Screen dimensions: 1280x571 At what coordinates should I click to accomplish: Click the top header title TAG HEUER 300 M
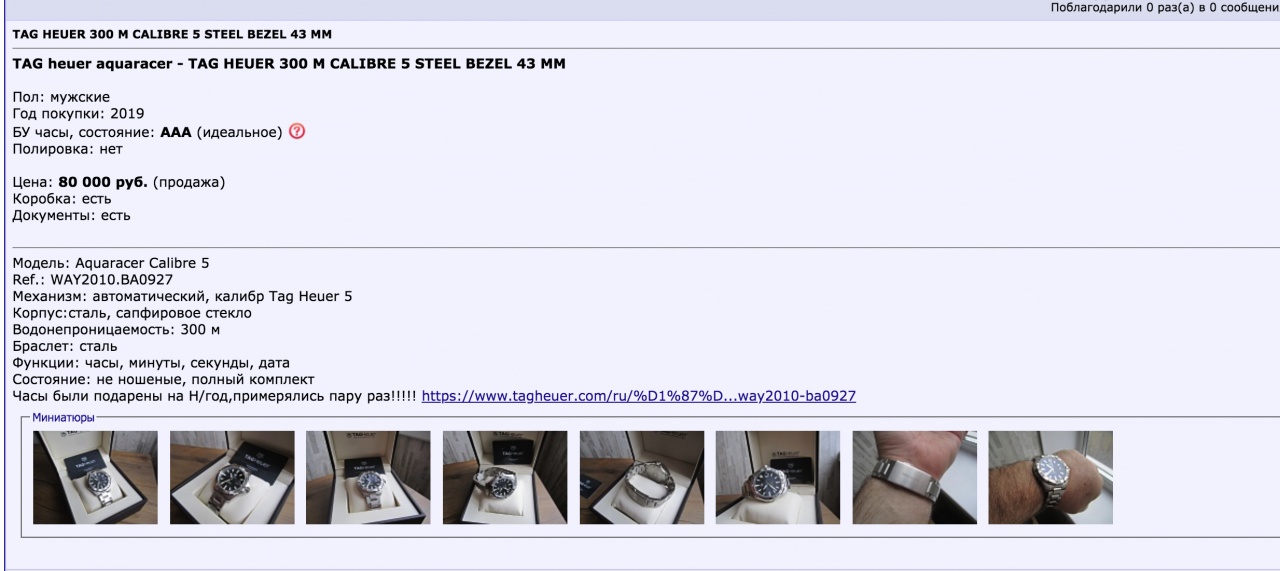[x=172, y=34]
